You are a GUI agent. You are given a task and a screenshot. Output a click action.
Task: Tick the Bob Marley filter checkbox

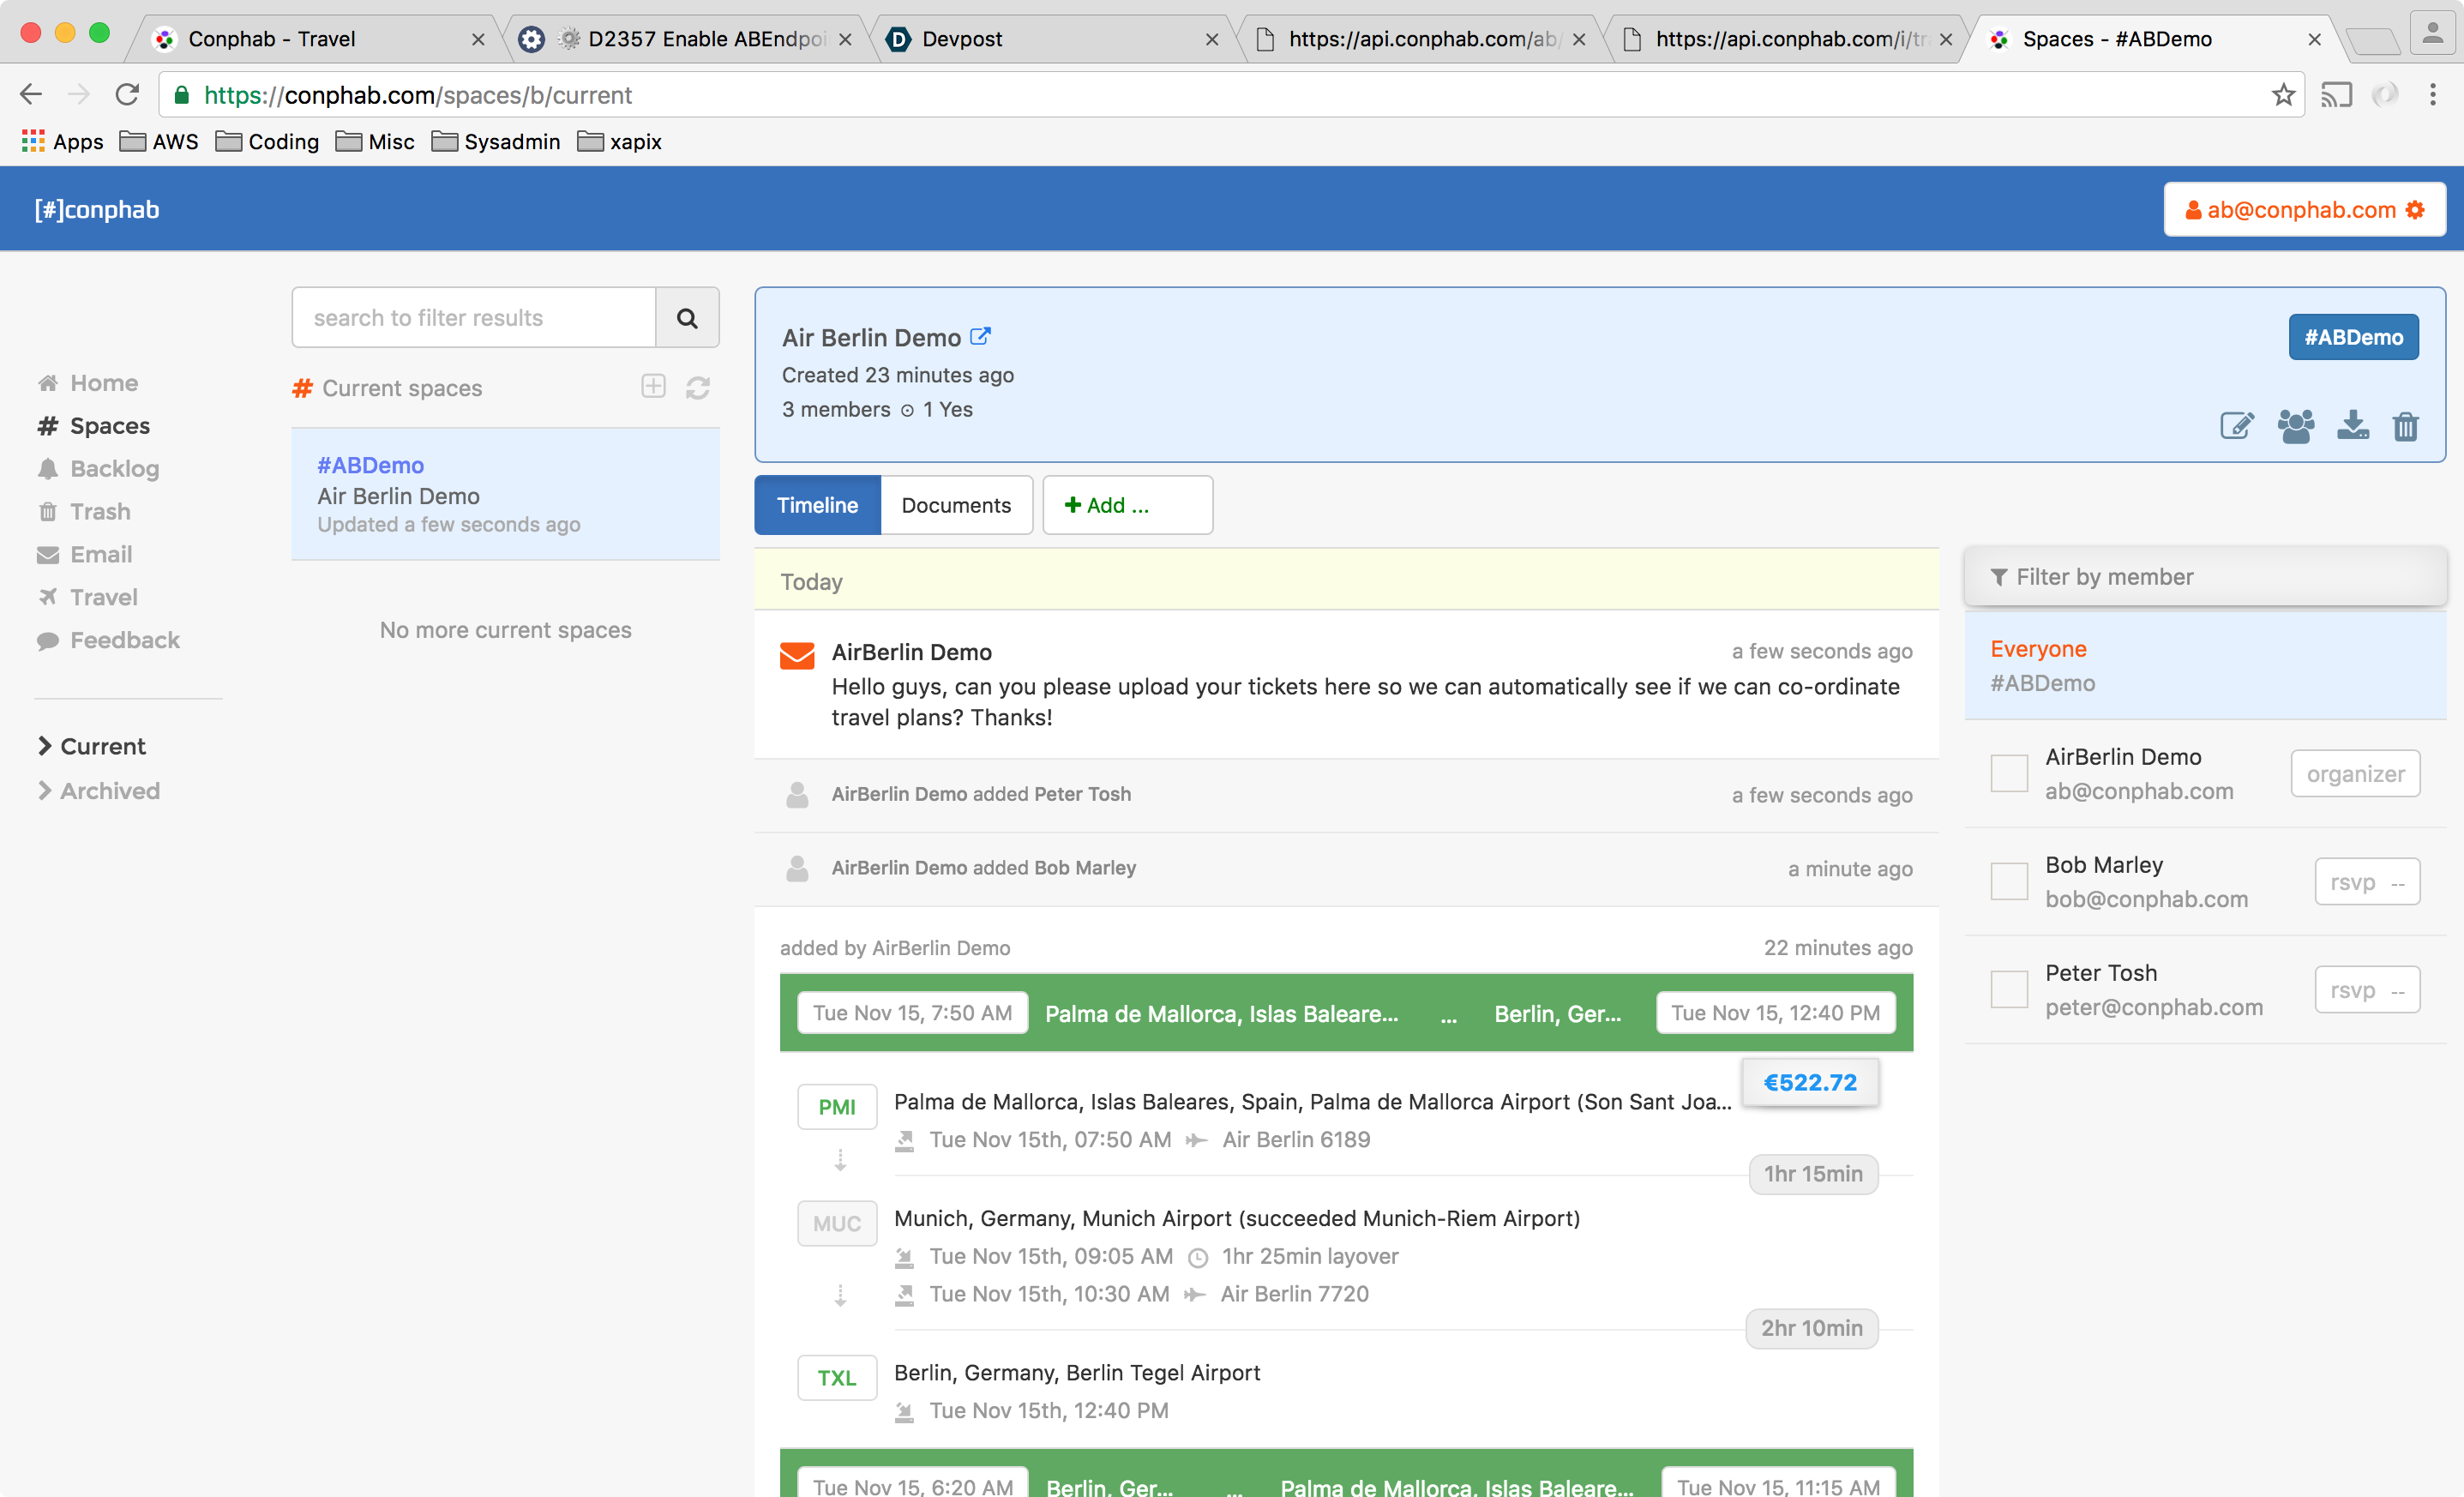(2009, 882)
